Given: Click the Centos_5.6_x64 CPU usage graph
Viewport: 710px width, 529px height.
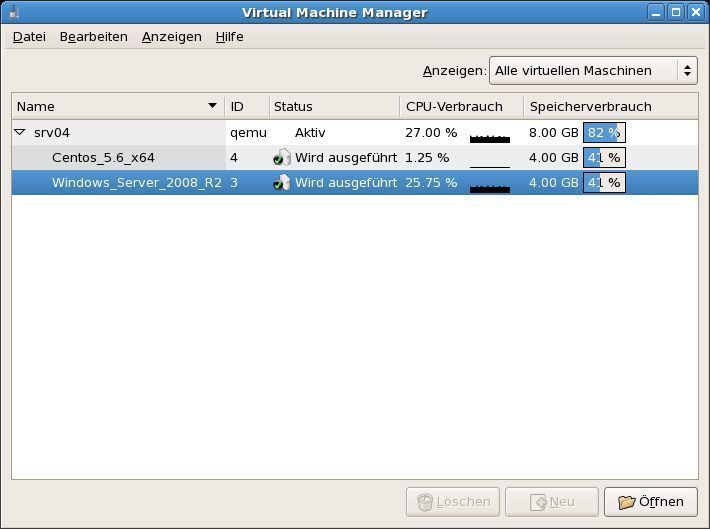Looking at the screenshot, I should click(x=490, y=166).
